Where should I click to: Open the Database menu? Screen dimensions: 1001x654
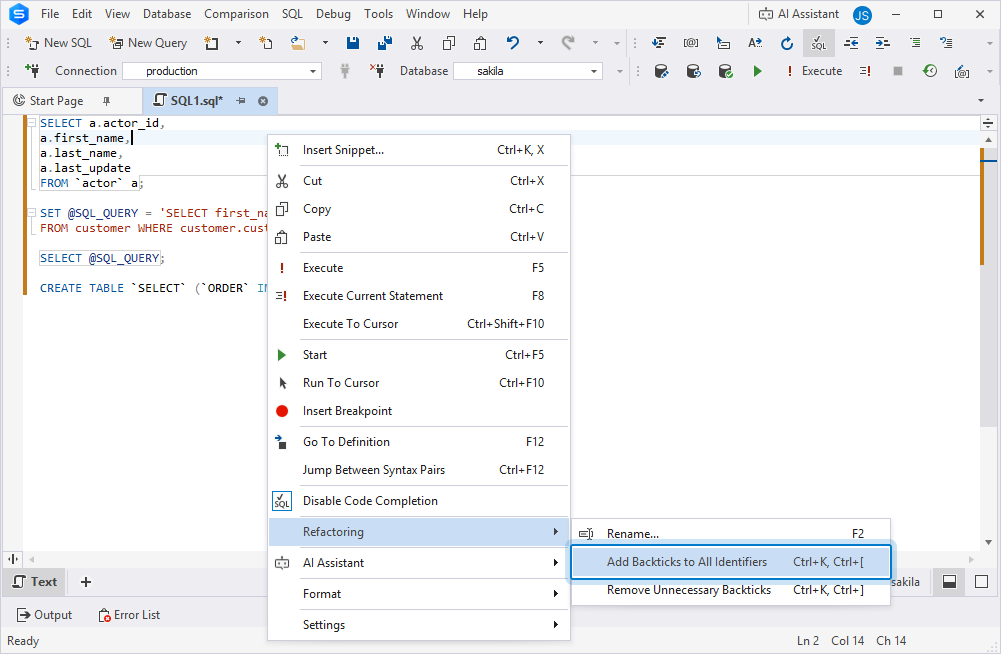coord(167,13)
